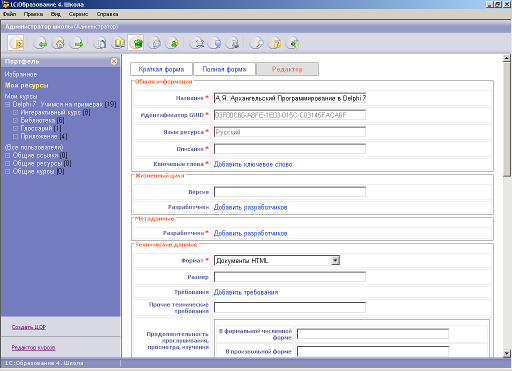
Task: Expand the Общие курсы tree node
Action: point(8,171)
